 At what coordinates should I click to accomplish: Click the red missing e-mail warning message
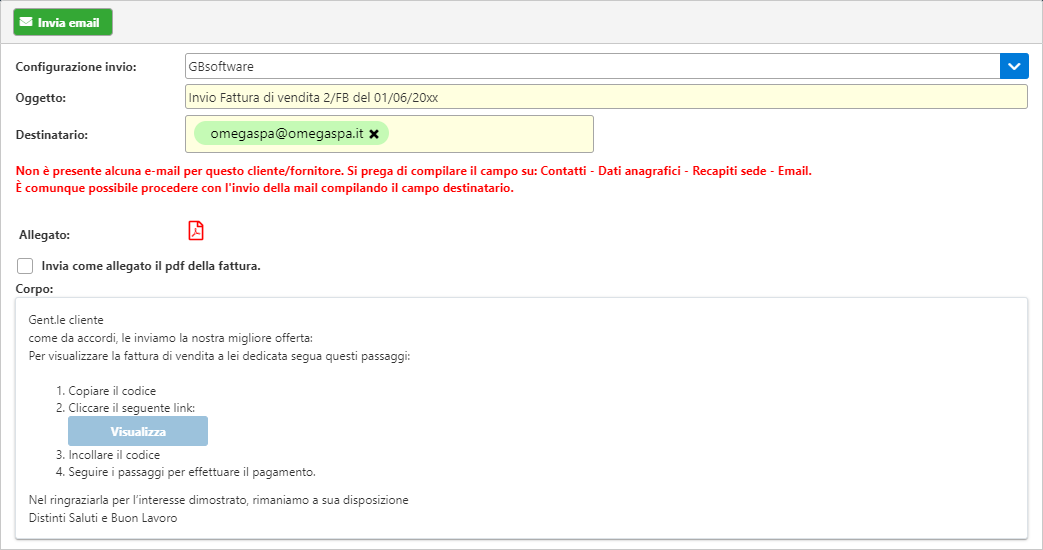413,180
